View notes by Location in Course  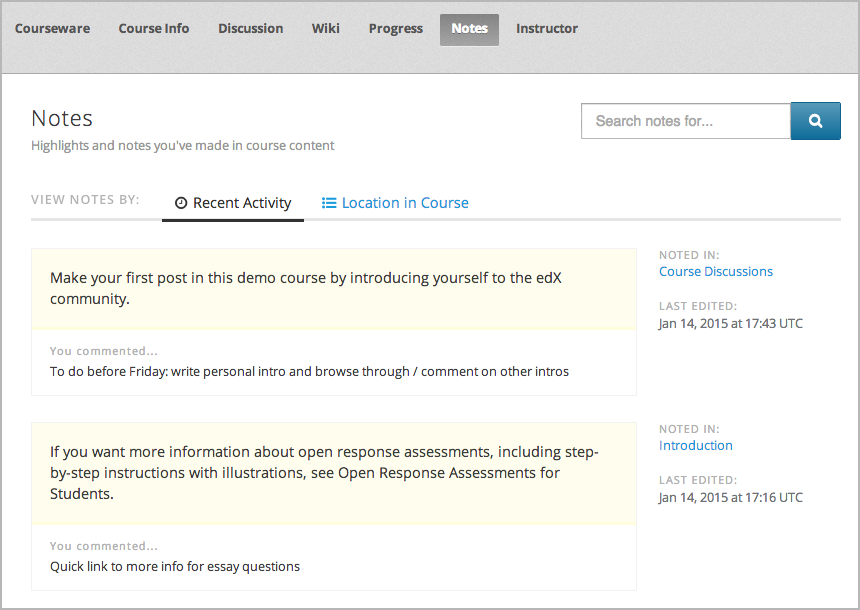[x=405, y=203]
